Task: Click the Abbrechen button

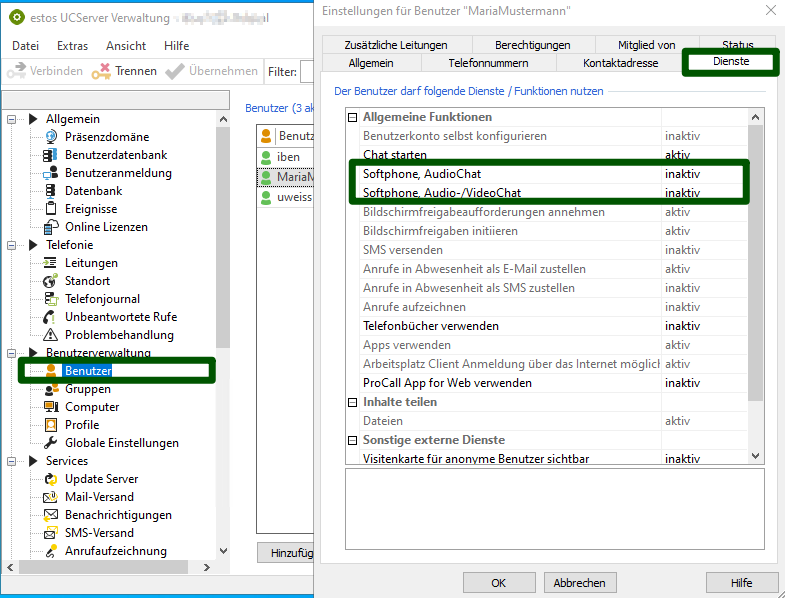Action: tap(579, 583)
